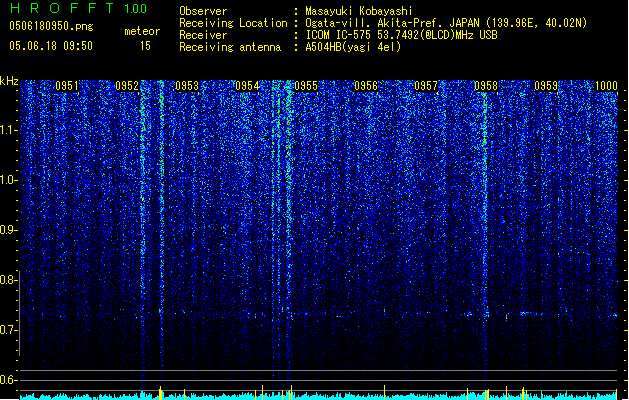
Task: Click the 'Receiving Location' field label
Action: tap(233, 23)
